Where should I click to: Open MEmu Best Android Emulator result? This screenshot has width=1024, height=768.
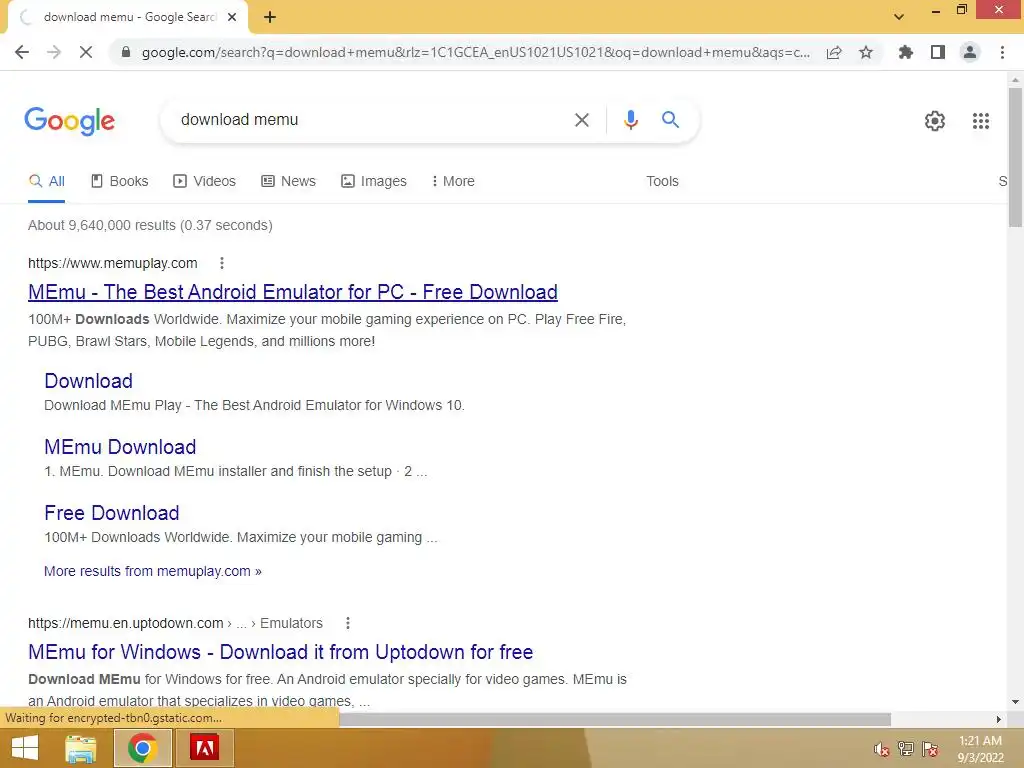pos(293,292)
